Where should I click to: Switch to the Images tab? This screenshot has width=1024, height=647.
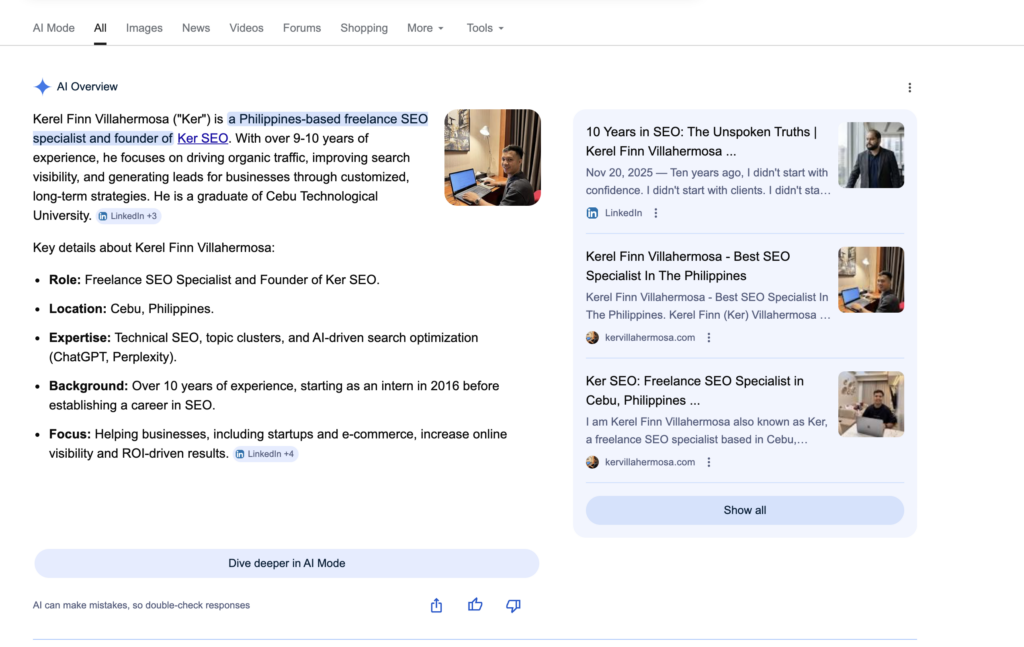144,28
